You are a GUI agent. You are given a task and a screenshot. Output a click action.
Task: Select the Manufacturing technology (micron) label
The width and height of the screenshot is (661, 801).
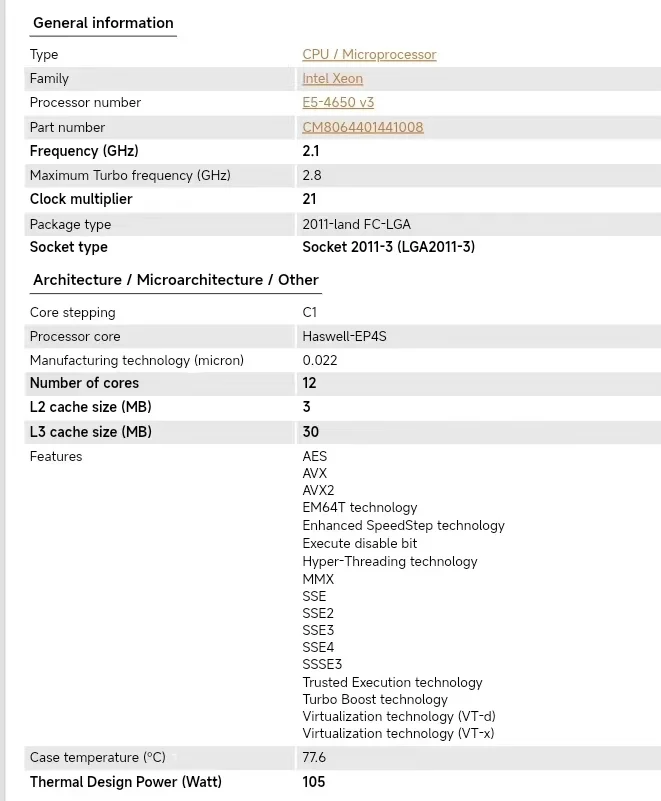136,360
